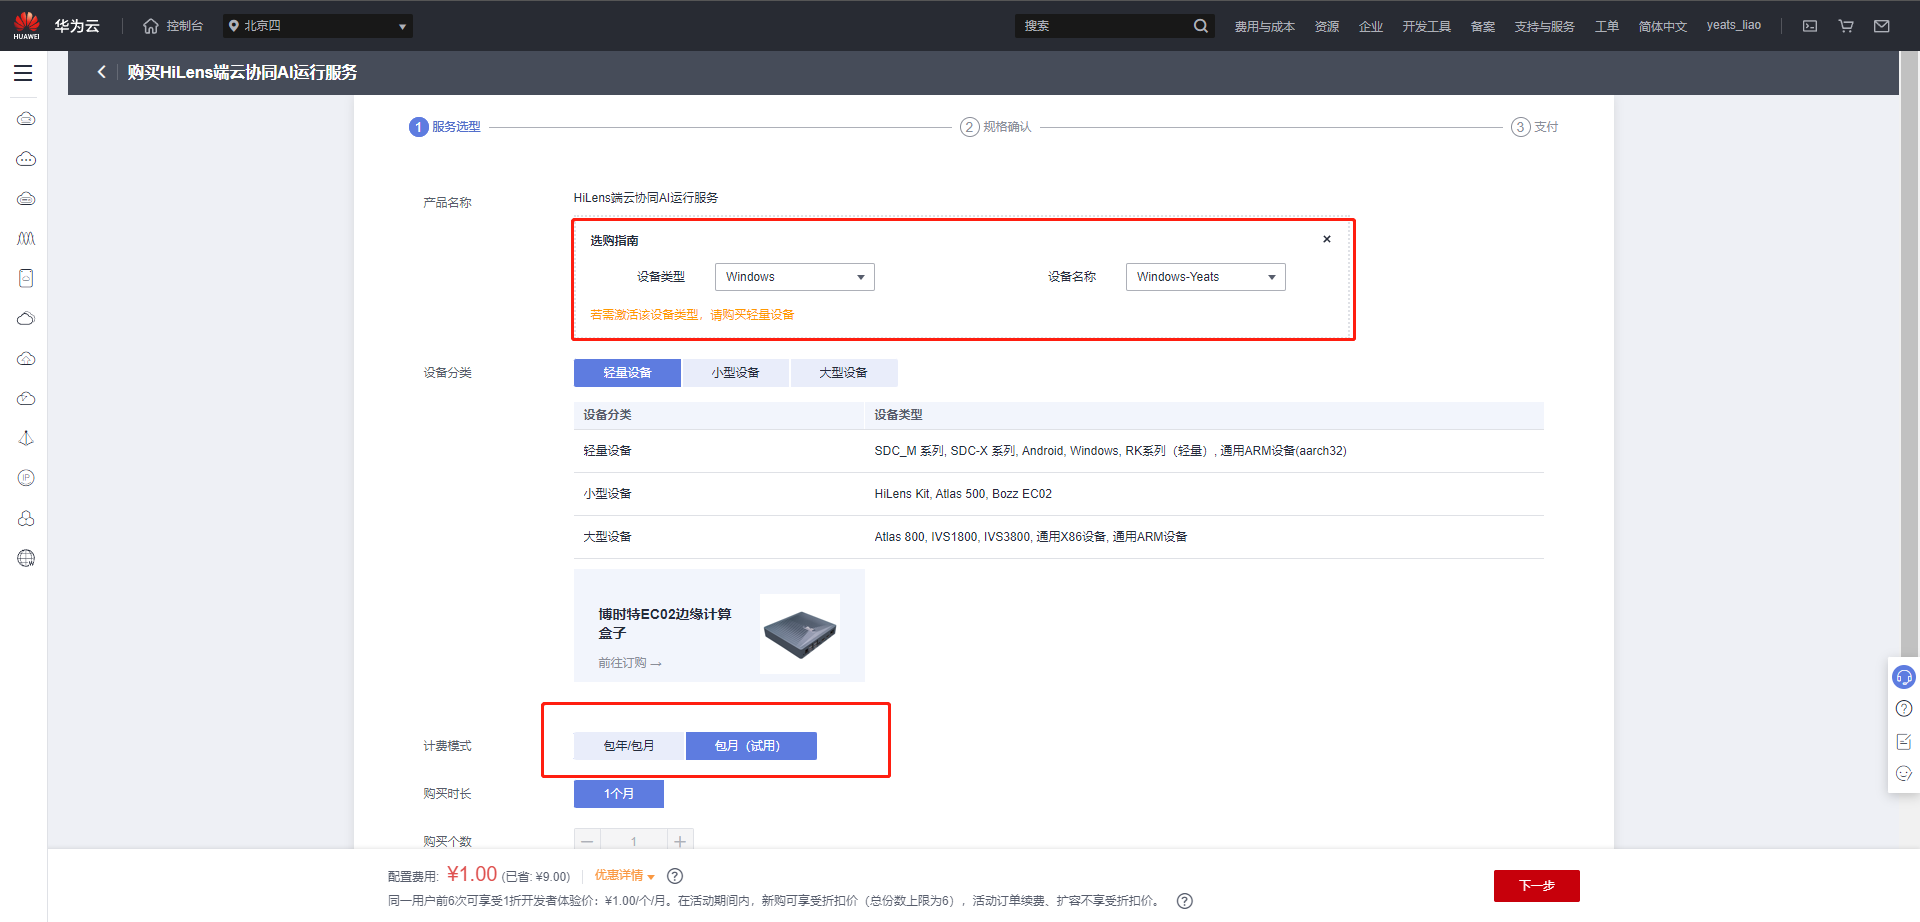Open the stacked clouds sidebar icon
The height and width of the screenshot is (922, 1920).
26,319
